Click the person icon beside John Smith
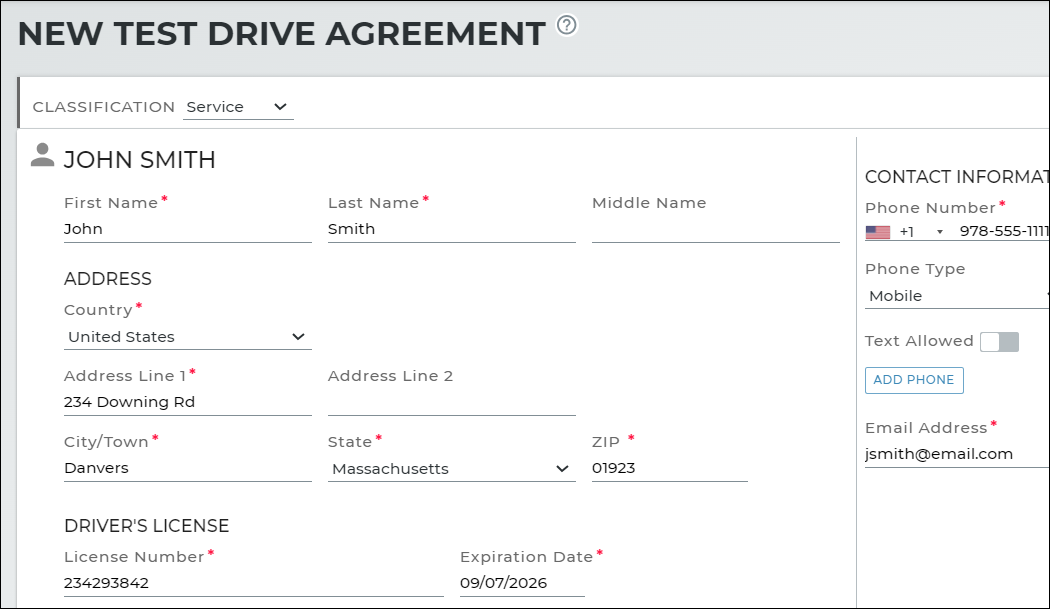 [x=42, y=155]
